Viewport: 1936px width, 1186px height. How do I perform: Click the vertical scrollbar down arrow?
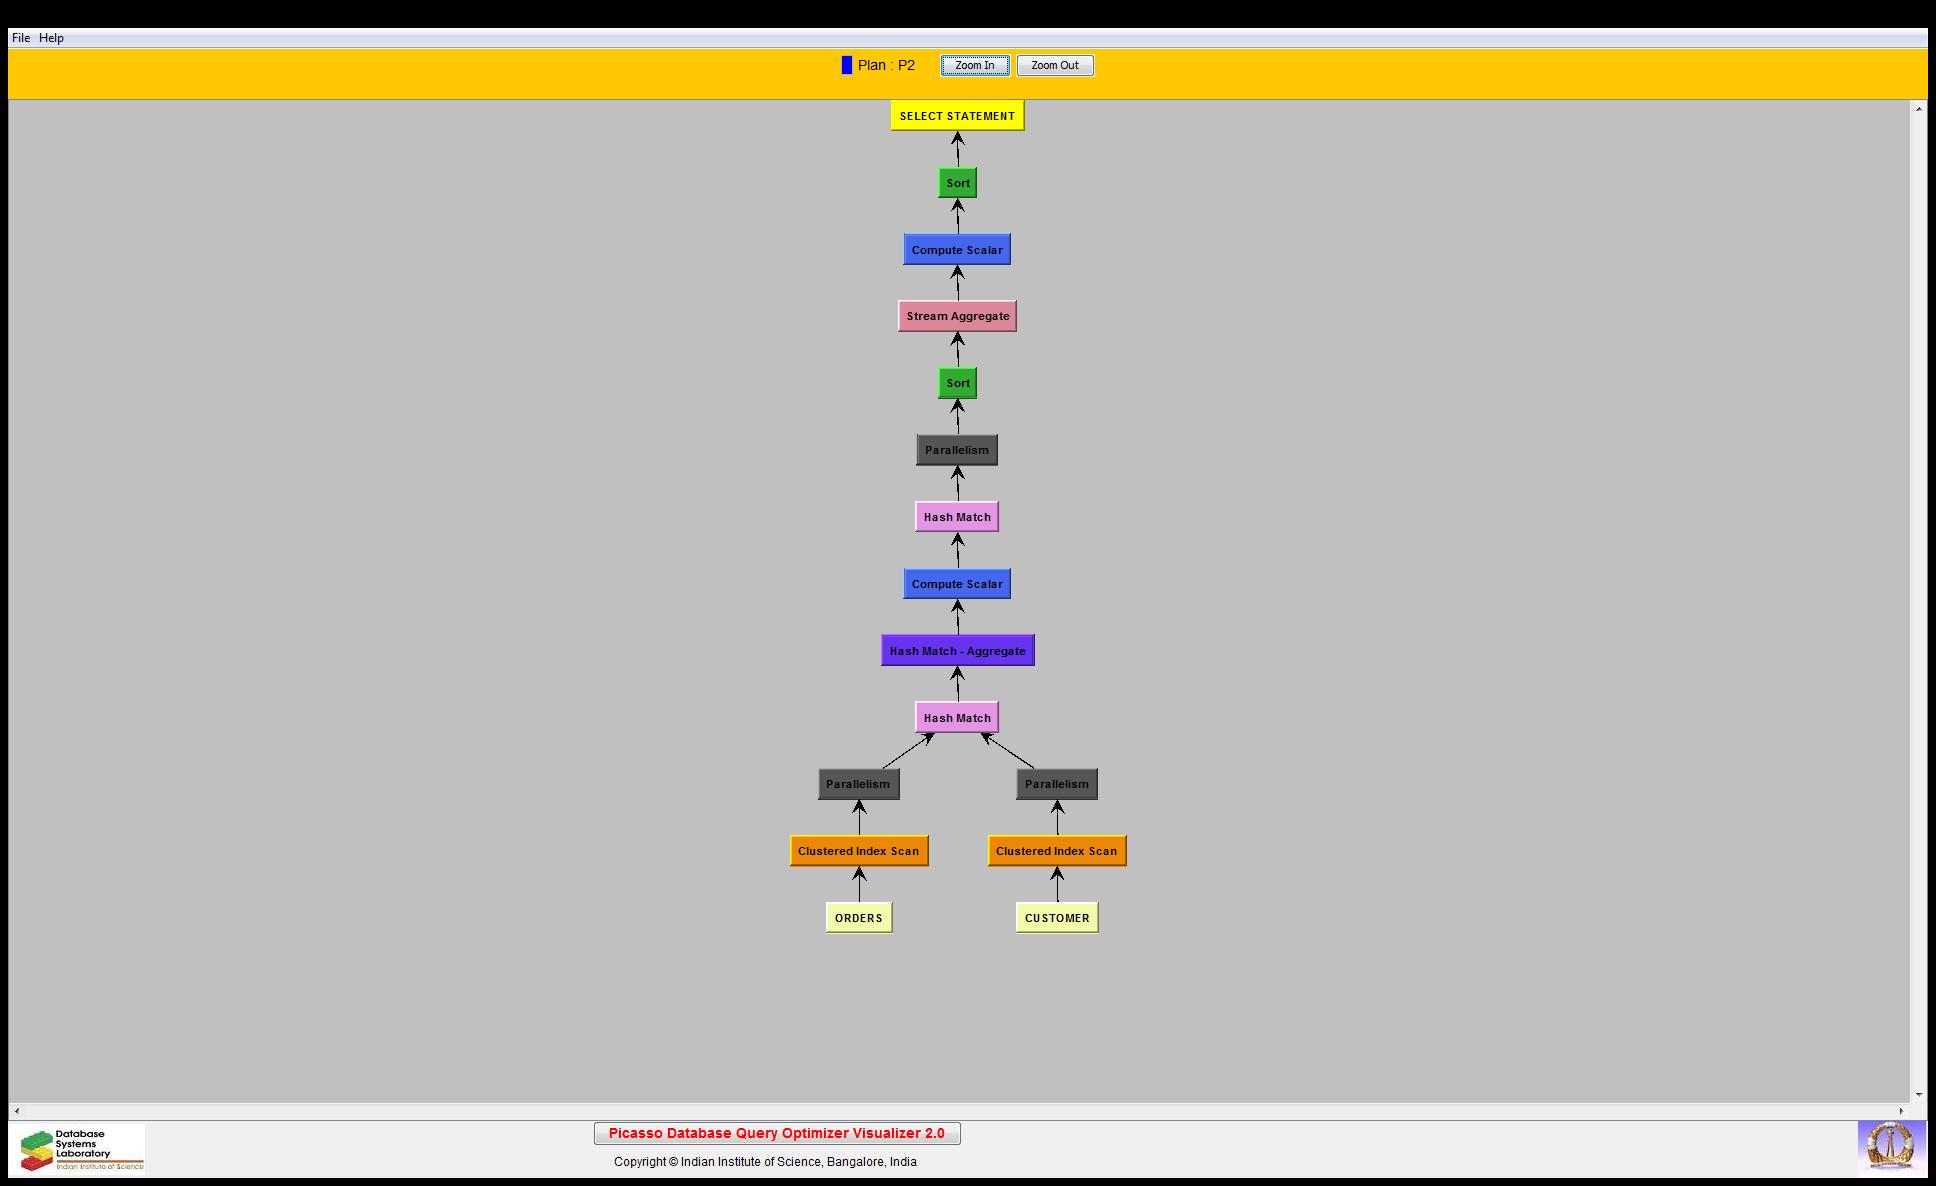(x=1918, y=1095)
